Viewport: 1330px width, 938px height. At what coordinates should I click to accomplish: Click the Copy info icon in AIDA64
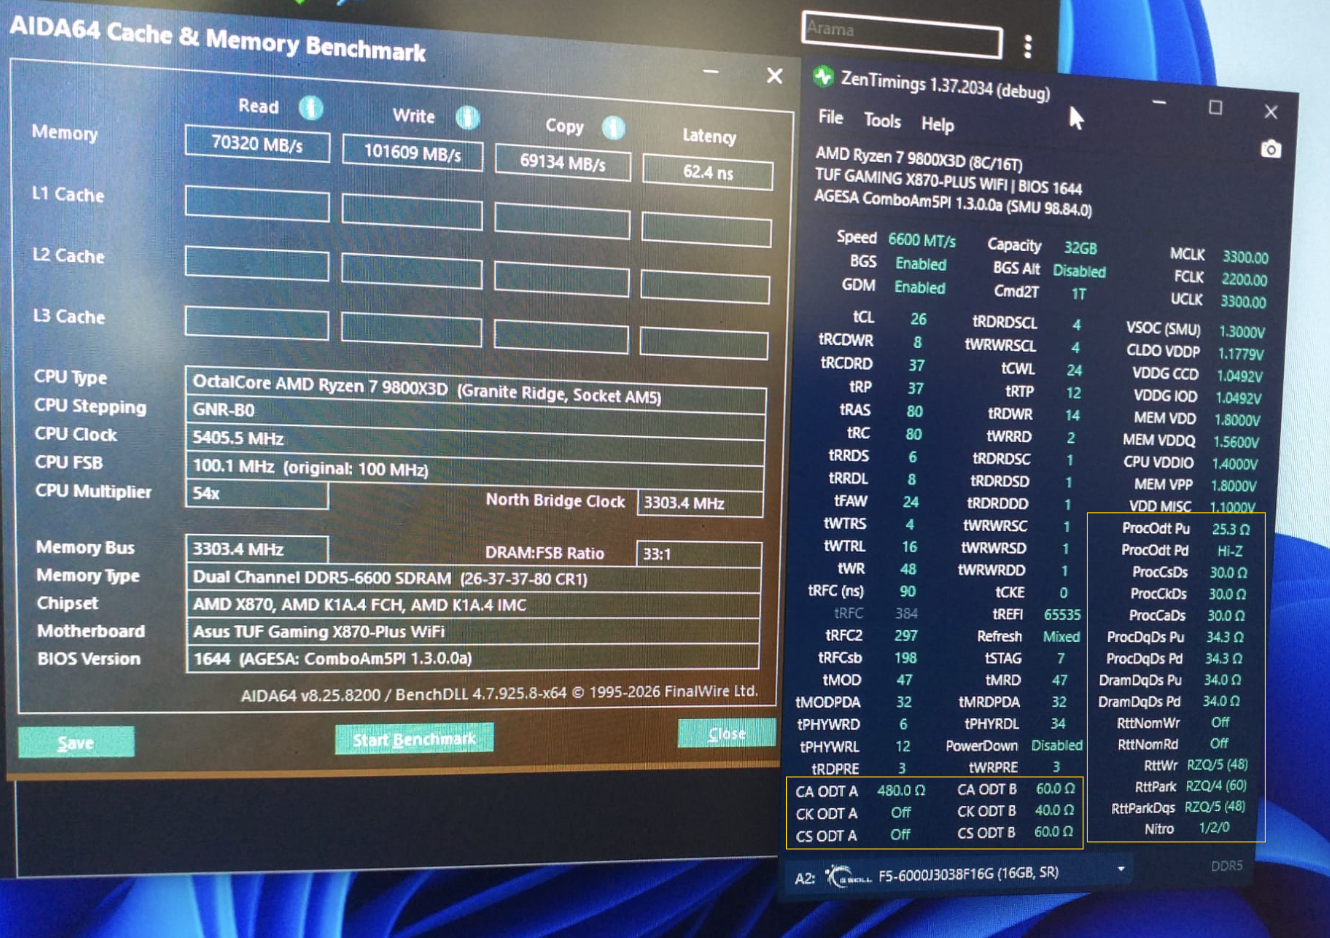(613, 128)
